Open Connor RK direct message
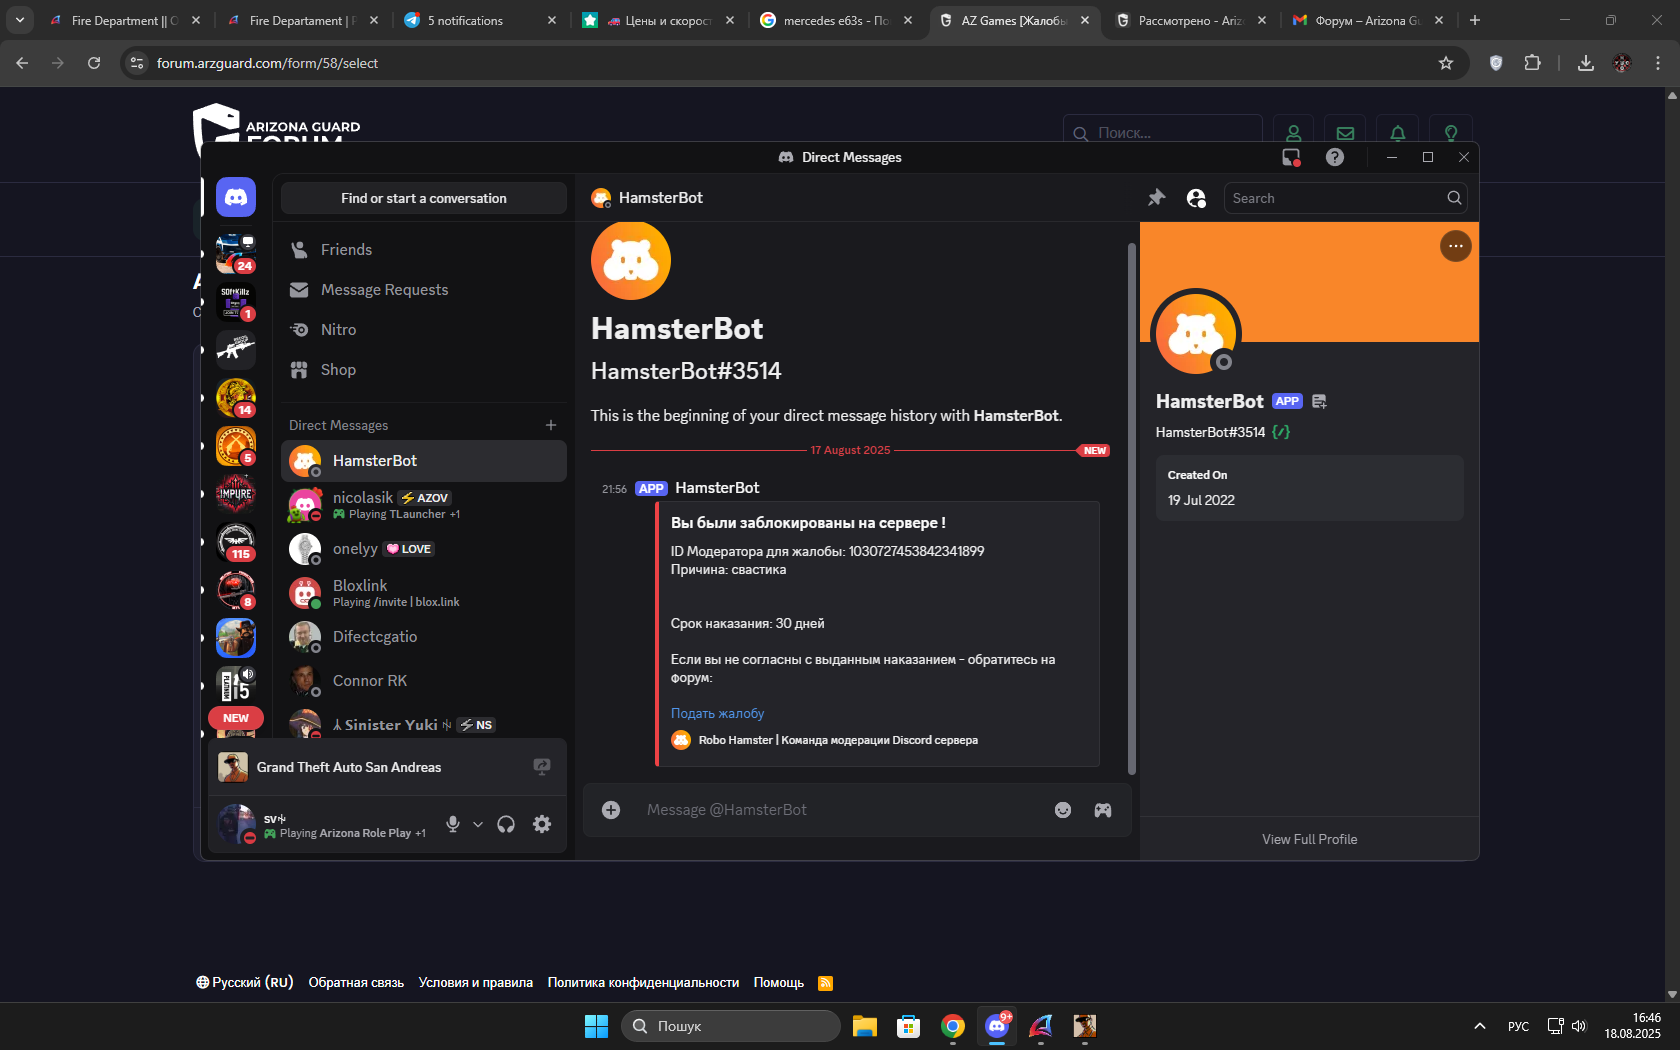This screenshot has height=1050, width=1680. (x=424, y=681)
